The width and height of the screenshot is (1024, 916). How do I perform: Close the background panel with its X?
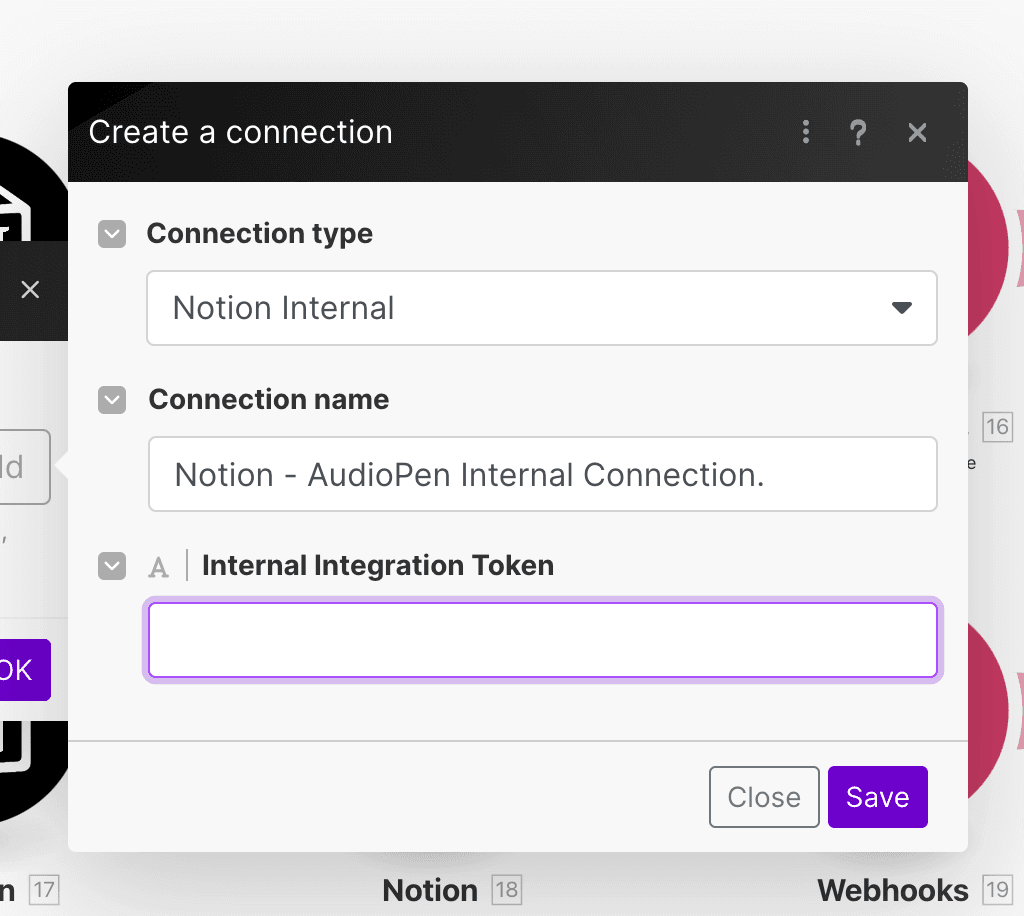pyautogui.click(x=30, y=290)
